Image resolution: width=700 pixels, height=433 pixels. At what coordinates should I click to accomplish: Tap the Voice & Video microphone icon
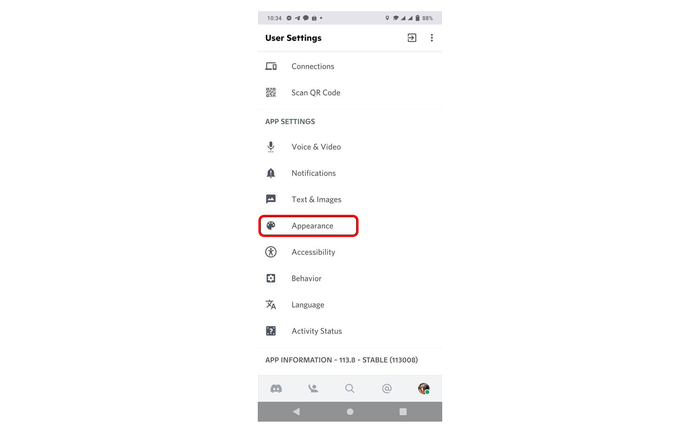pos(271,147)
